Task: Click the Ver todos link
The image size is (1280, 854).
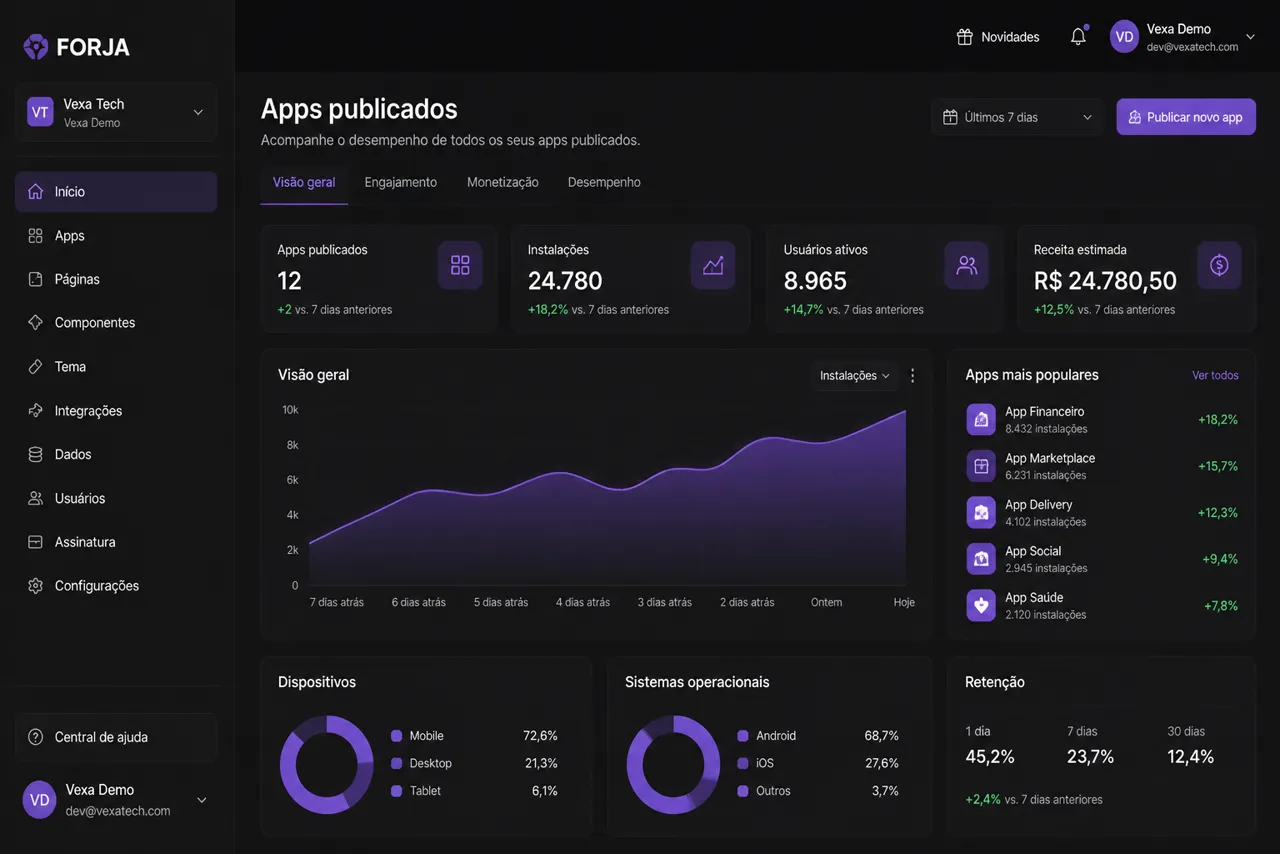Action: [1215, 376]
